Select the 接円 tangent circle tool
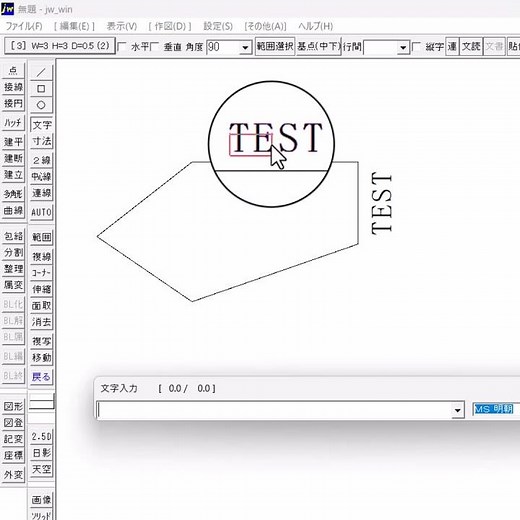The height and width of the screenshot is (520, 520). tap(13, 103)
